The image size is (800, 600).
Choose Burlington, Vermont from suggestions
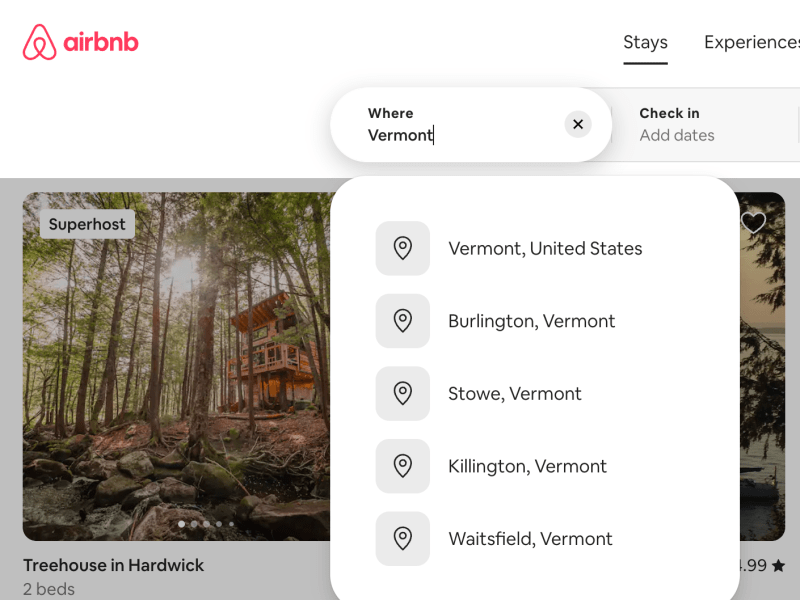pyautogui.click(x=531, y=321)
